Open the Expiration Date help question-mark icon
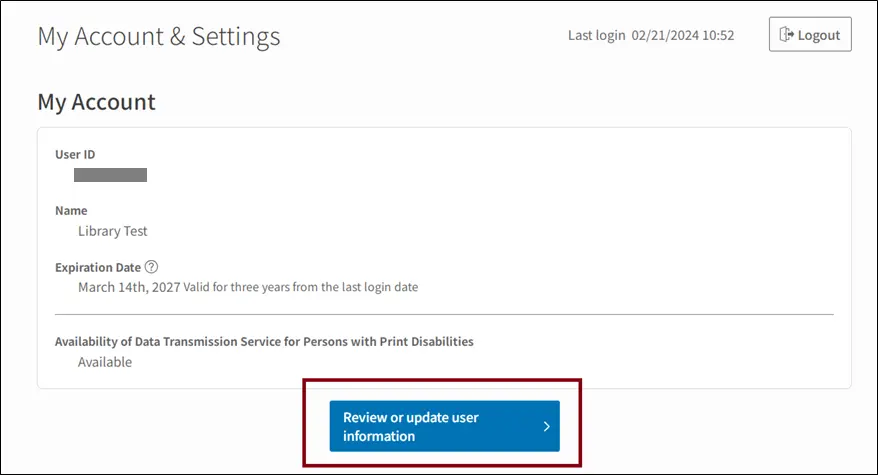This screenshot has width=878, height=475. coord(151,267)
